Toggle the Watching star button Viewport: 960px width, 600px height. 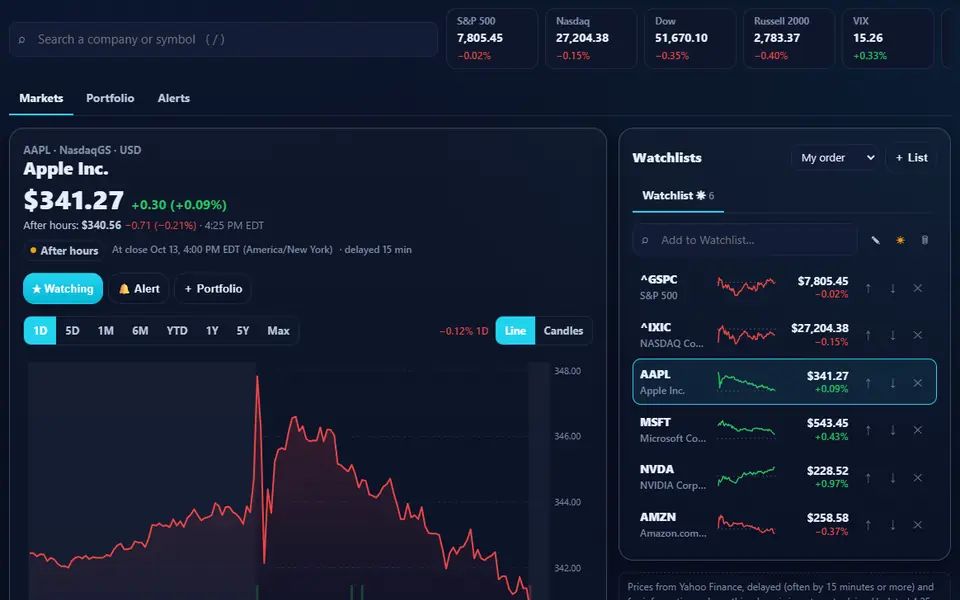[63, 288]
